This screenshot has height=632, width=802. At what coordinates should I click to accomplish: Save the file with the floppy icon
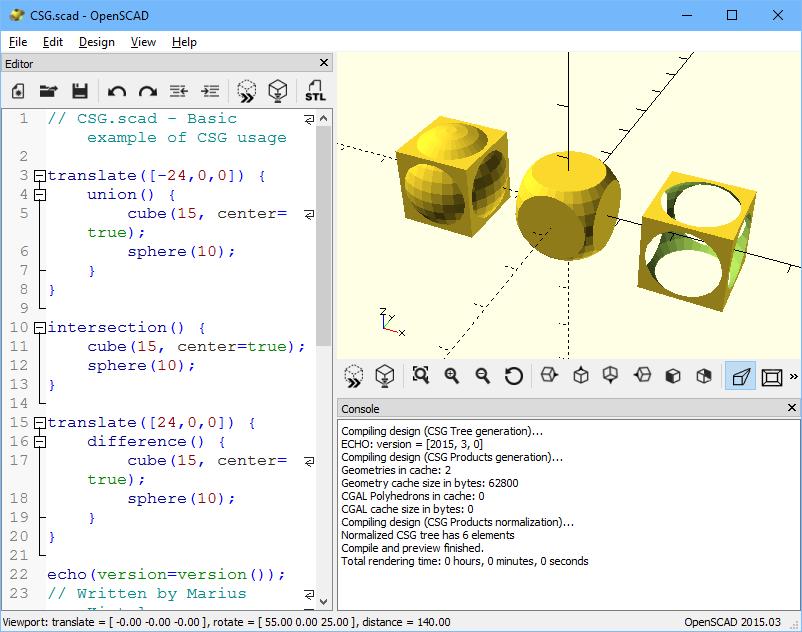point(80,91)
